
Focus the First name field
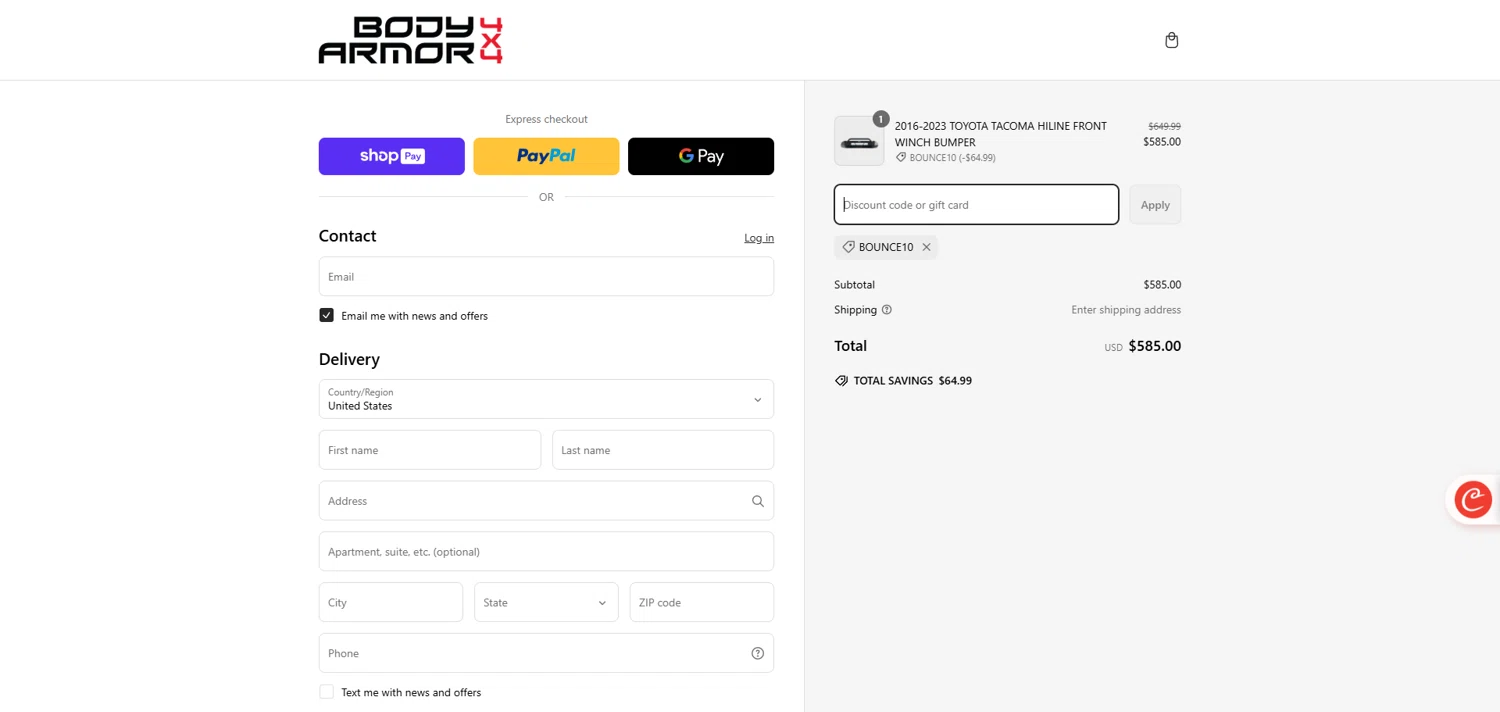click(x=430, y=450)
